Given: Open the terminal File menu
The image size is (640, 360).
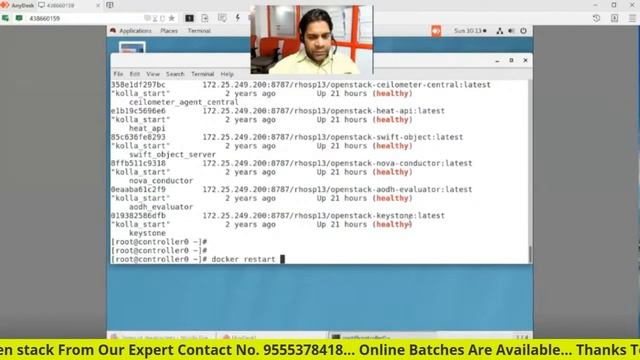Looking at the screenshot, I should pyautogui.click(x=118, y=74).
